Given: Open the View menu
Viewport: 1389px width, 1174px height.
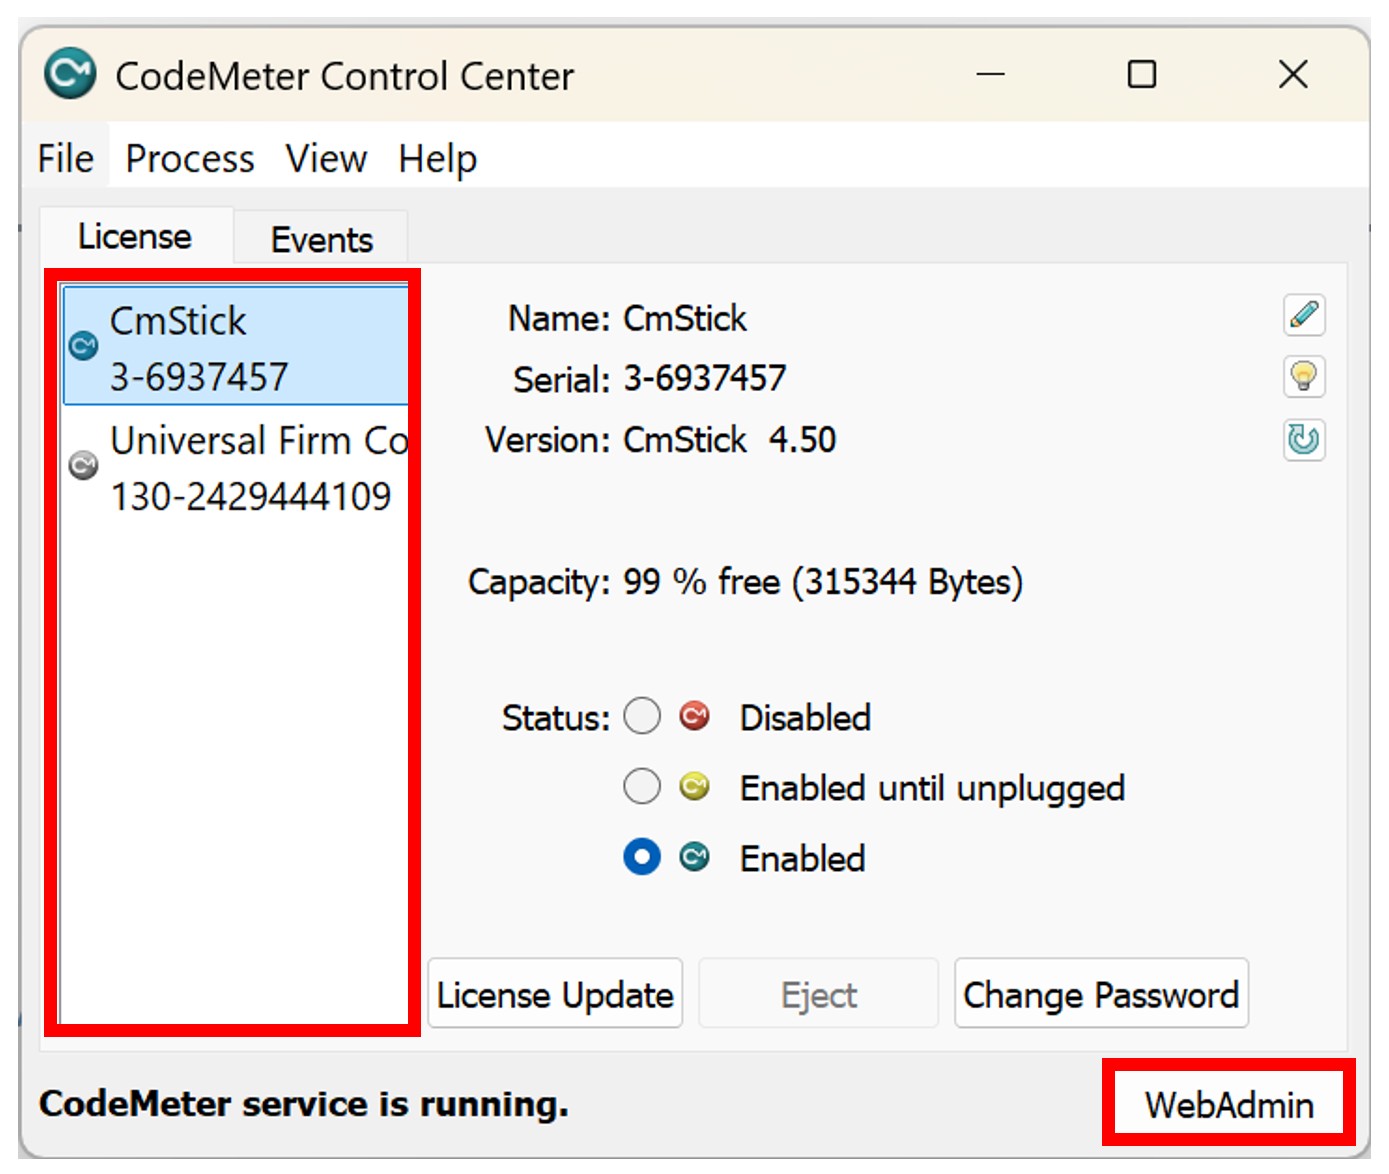Looking at the screenshot, I should click(x=326, y=158).
